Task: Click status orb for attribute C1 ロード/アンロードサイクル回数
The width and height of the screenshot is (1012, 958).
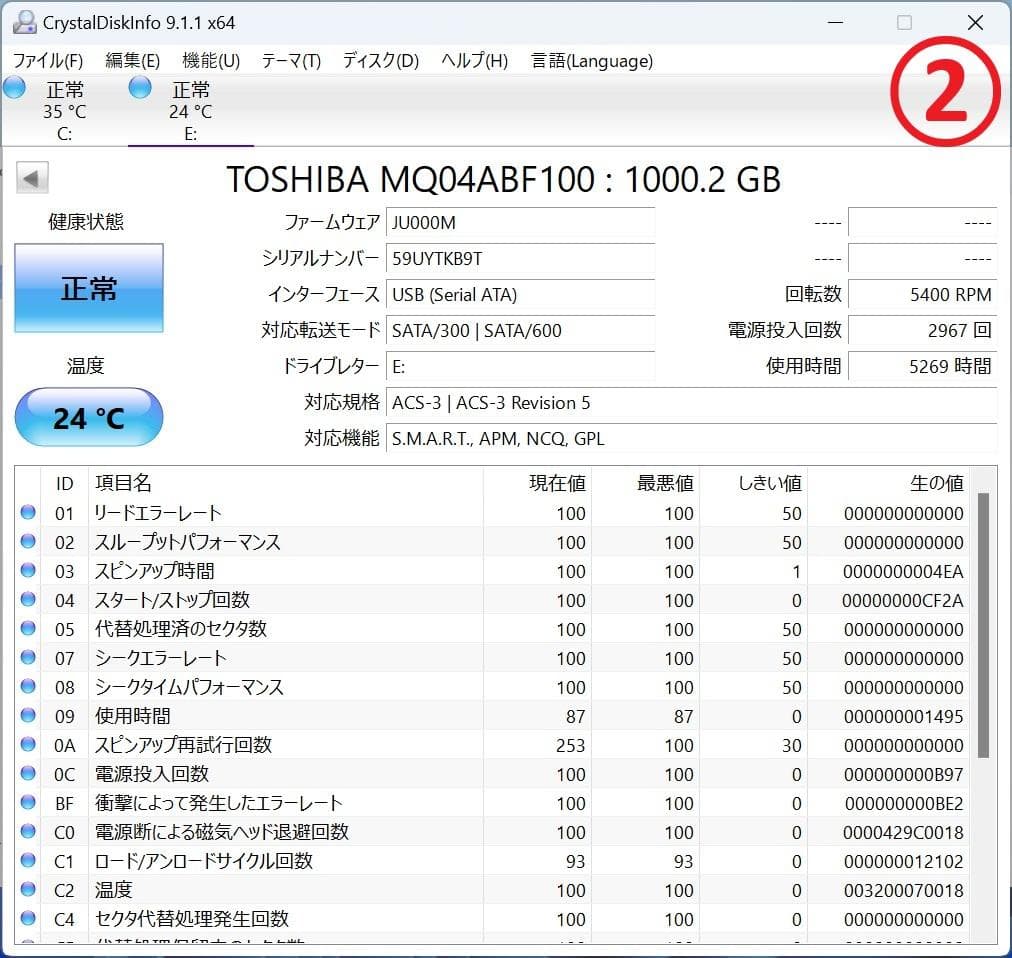Action: click(28, 861)
